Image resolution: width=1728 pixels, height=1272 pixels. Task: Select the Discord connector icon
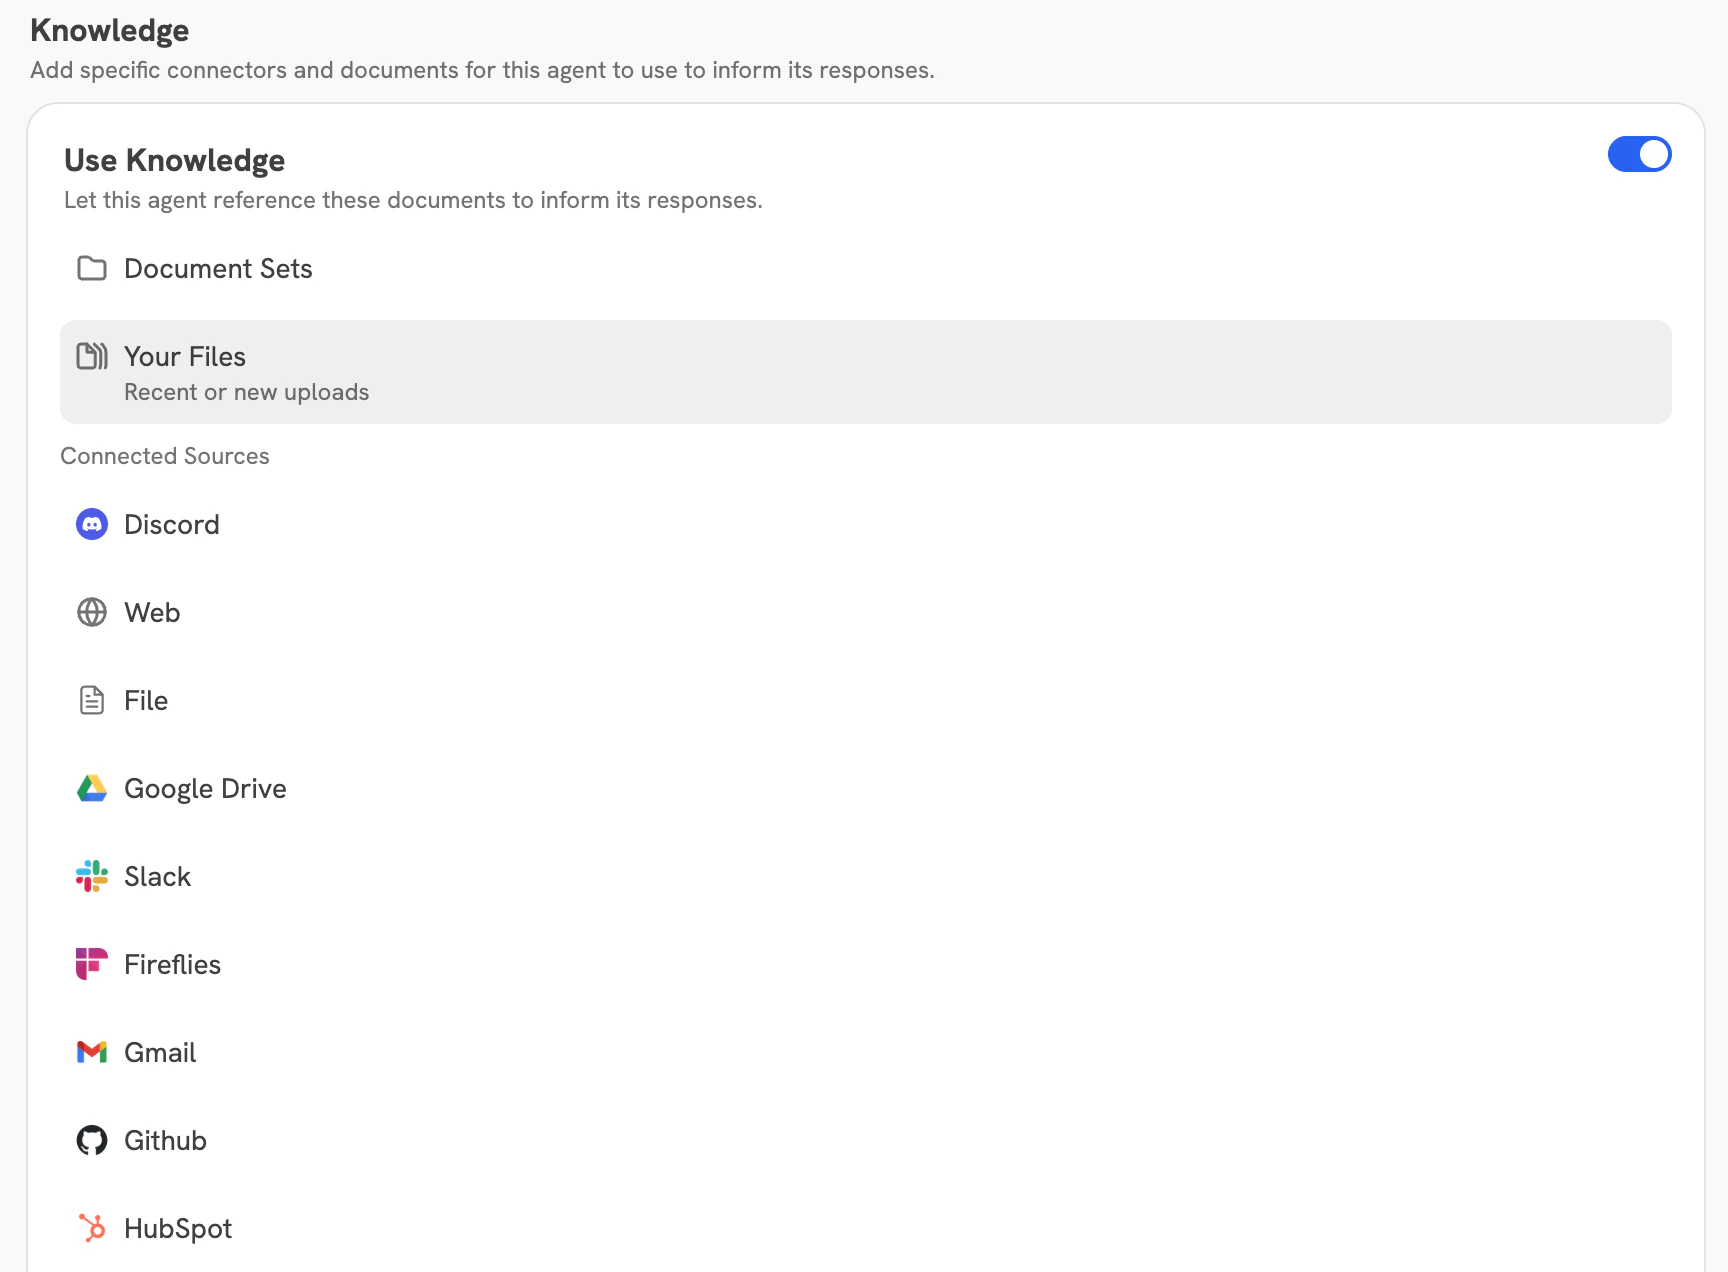pyautogui.click(x=91, y=524)
